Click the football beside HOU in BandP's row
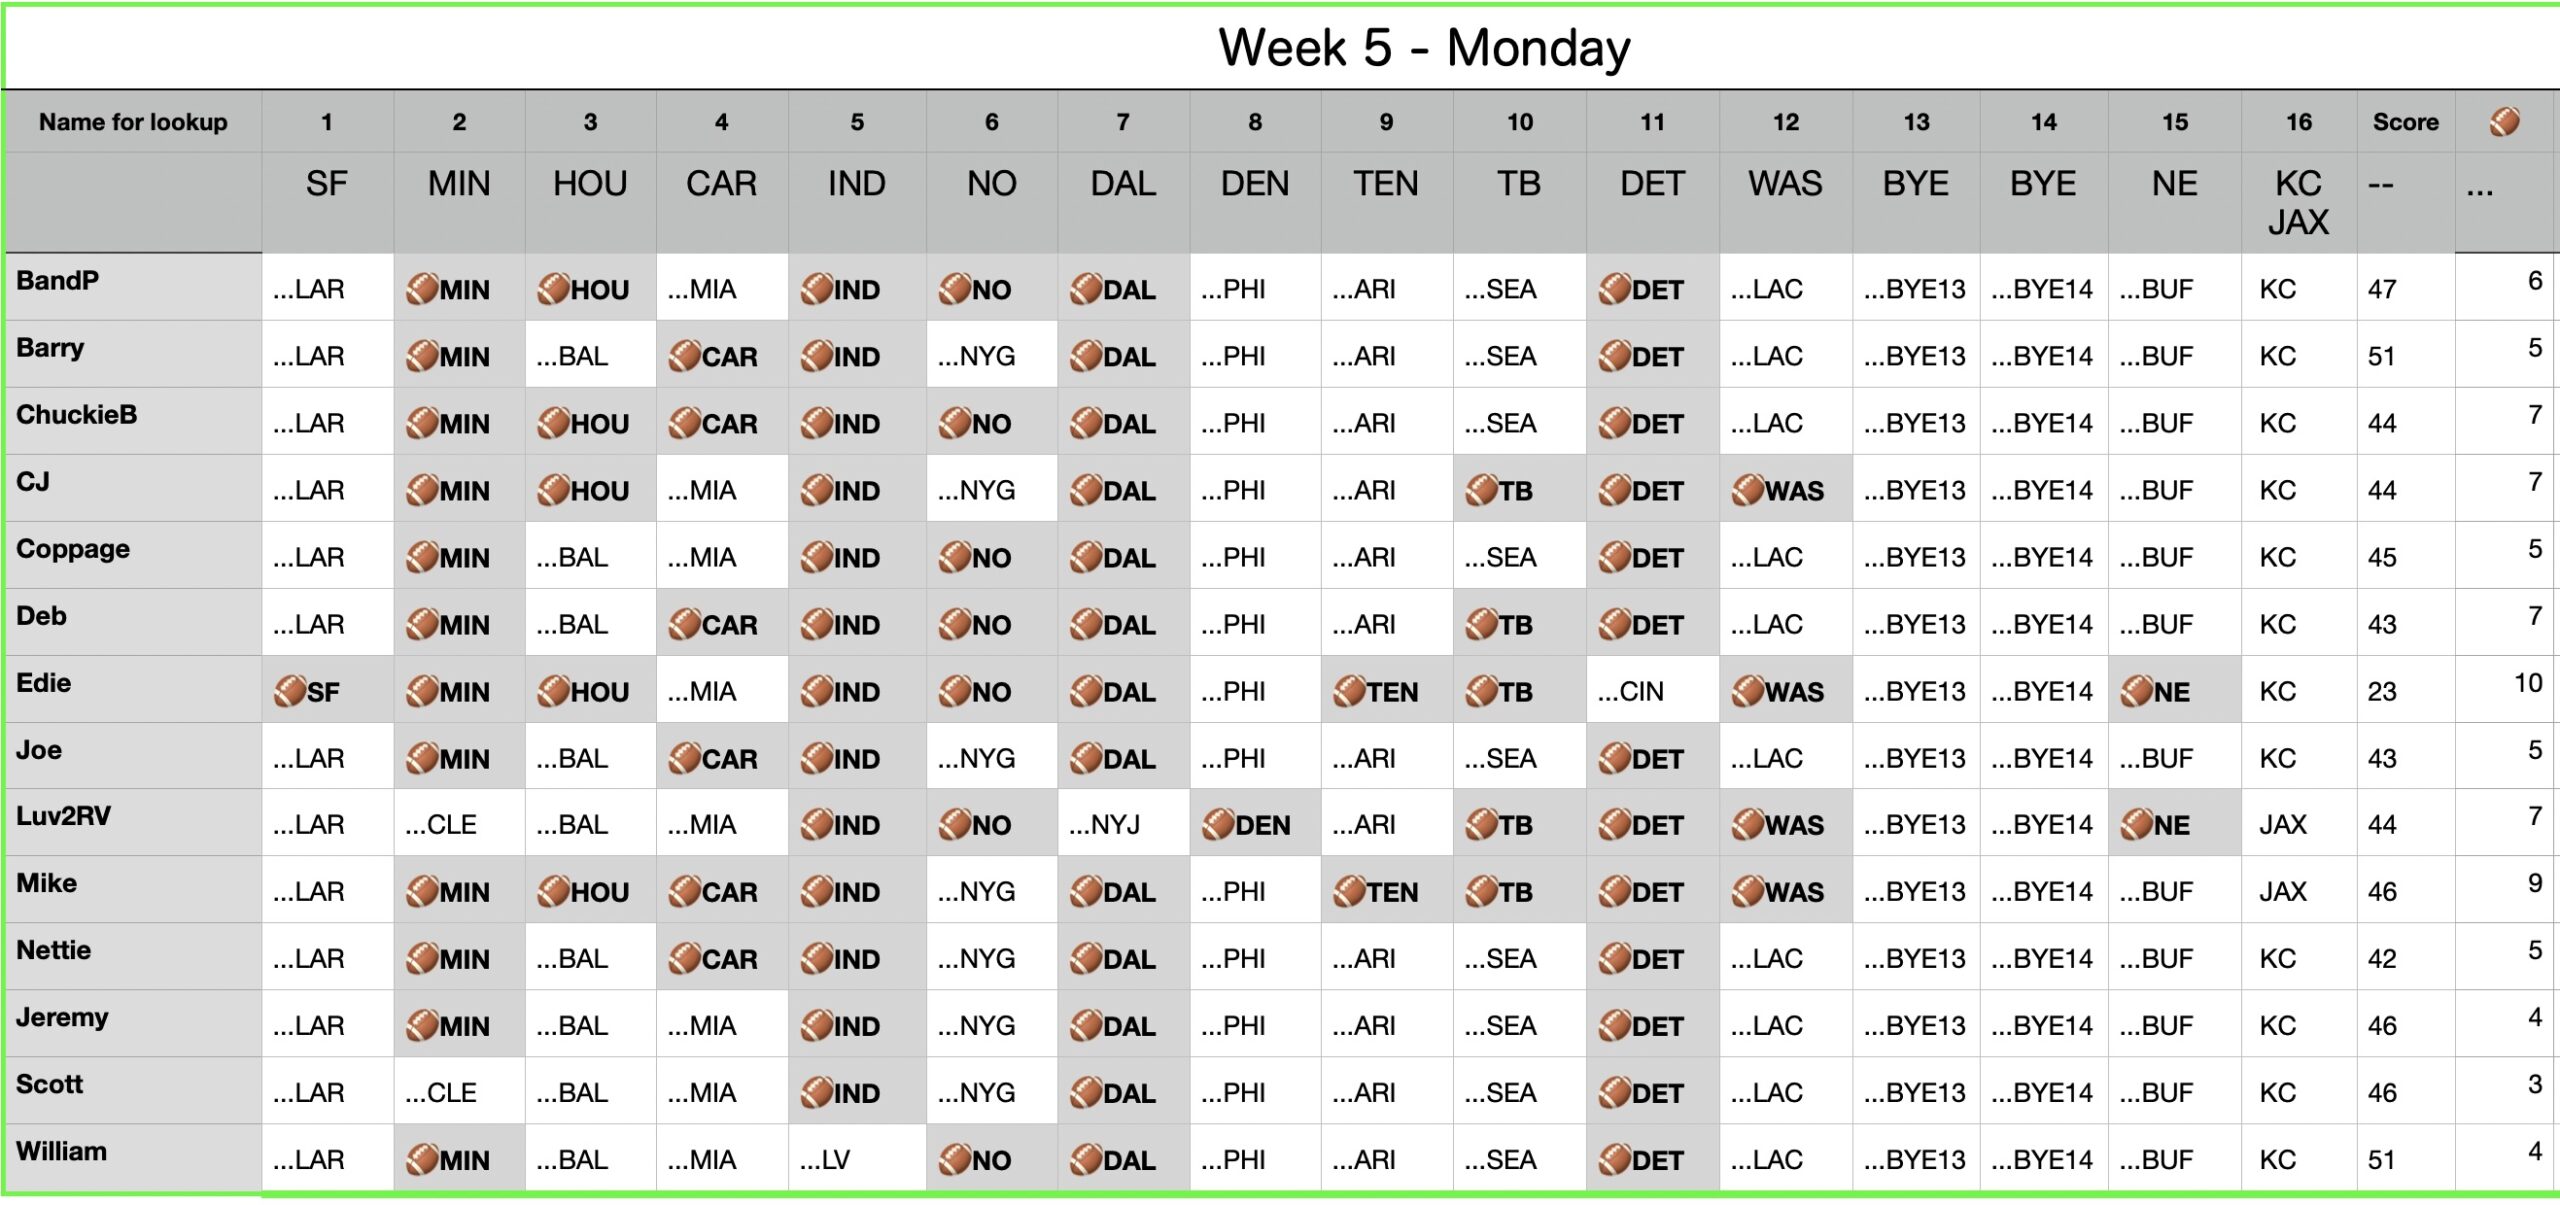2560x1205 pixels. (553, 289)
